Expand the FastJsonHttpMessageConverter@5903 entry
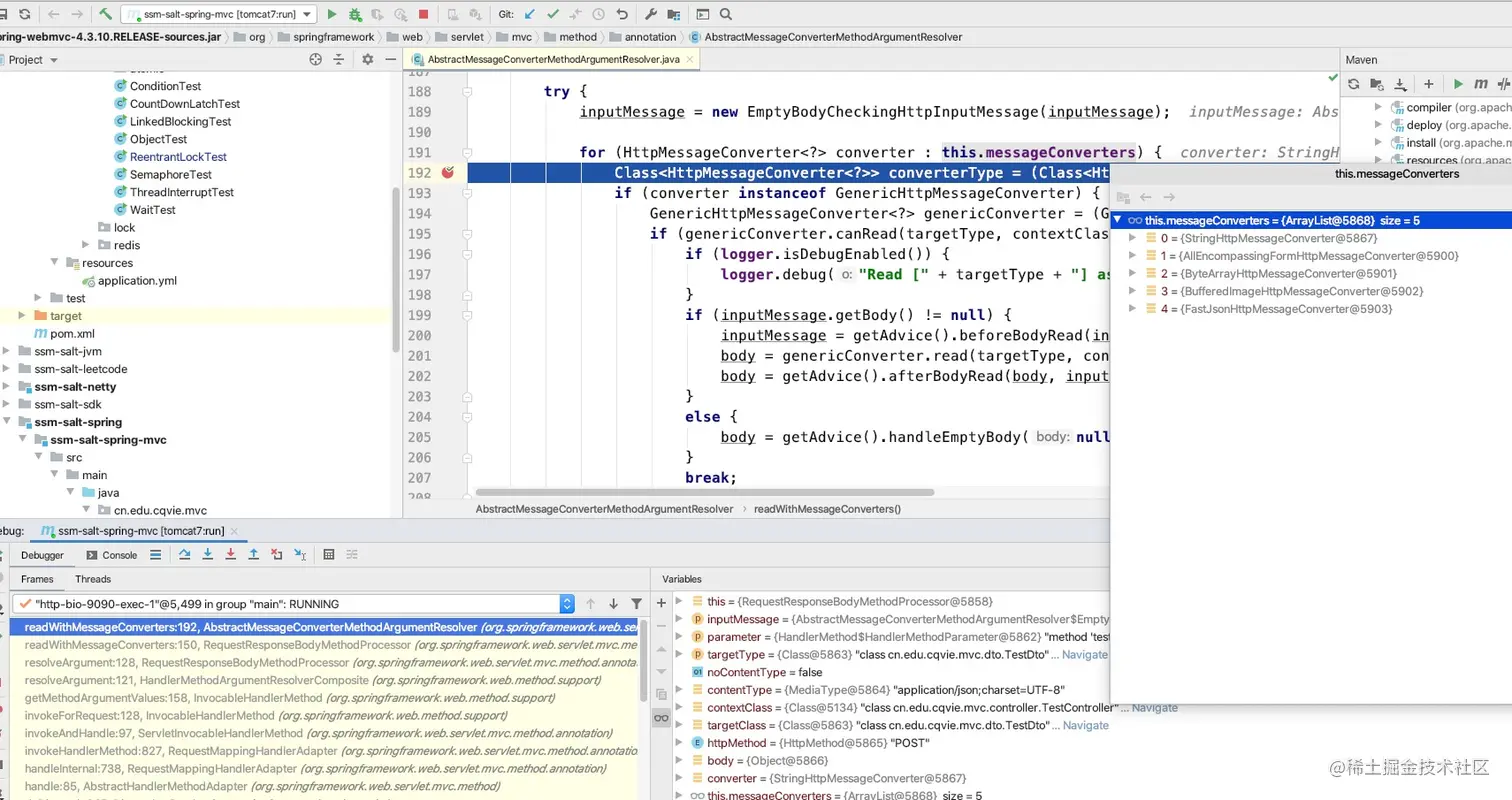 (x=1133, y=309)
